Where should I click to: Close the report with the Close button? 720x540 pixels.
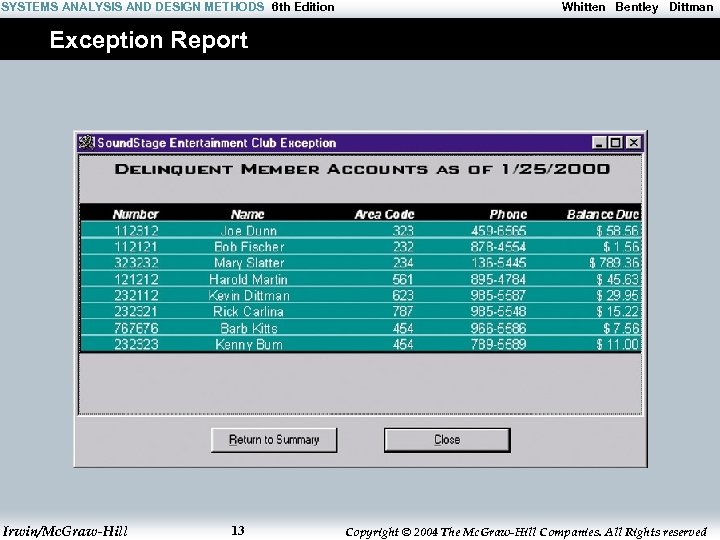pyautogui.click(x=447, y=440)
